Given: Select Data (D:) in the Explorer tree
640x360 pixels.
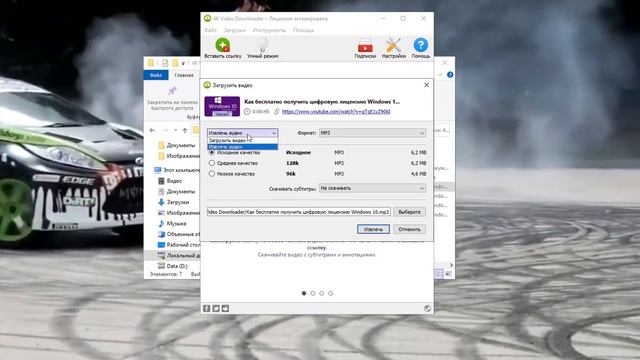Looking at the screenshot, I should [173, 266].
